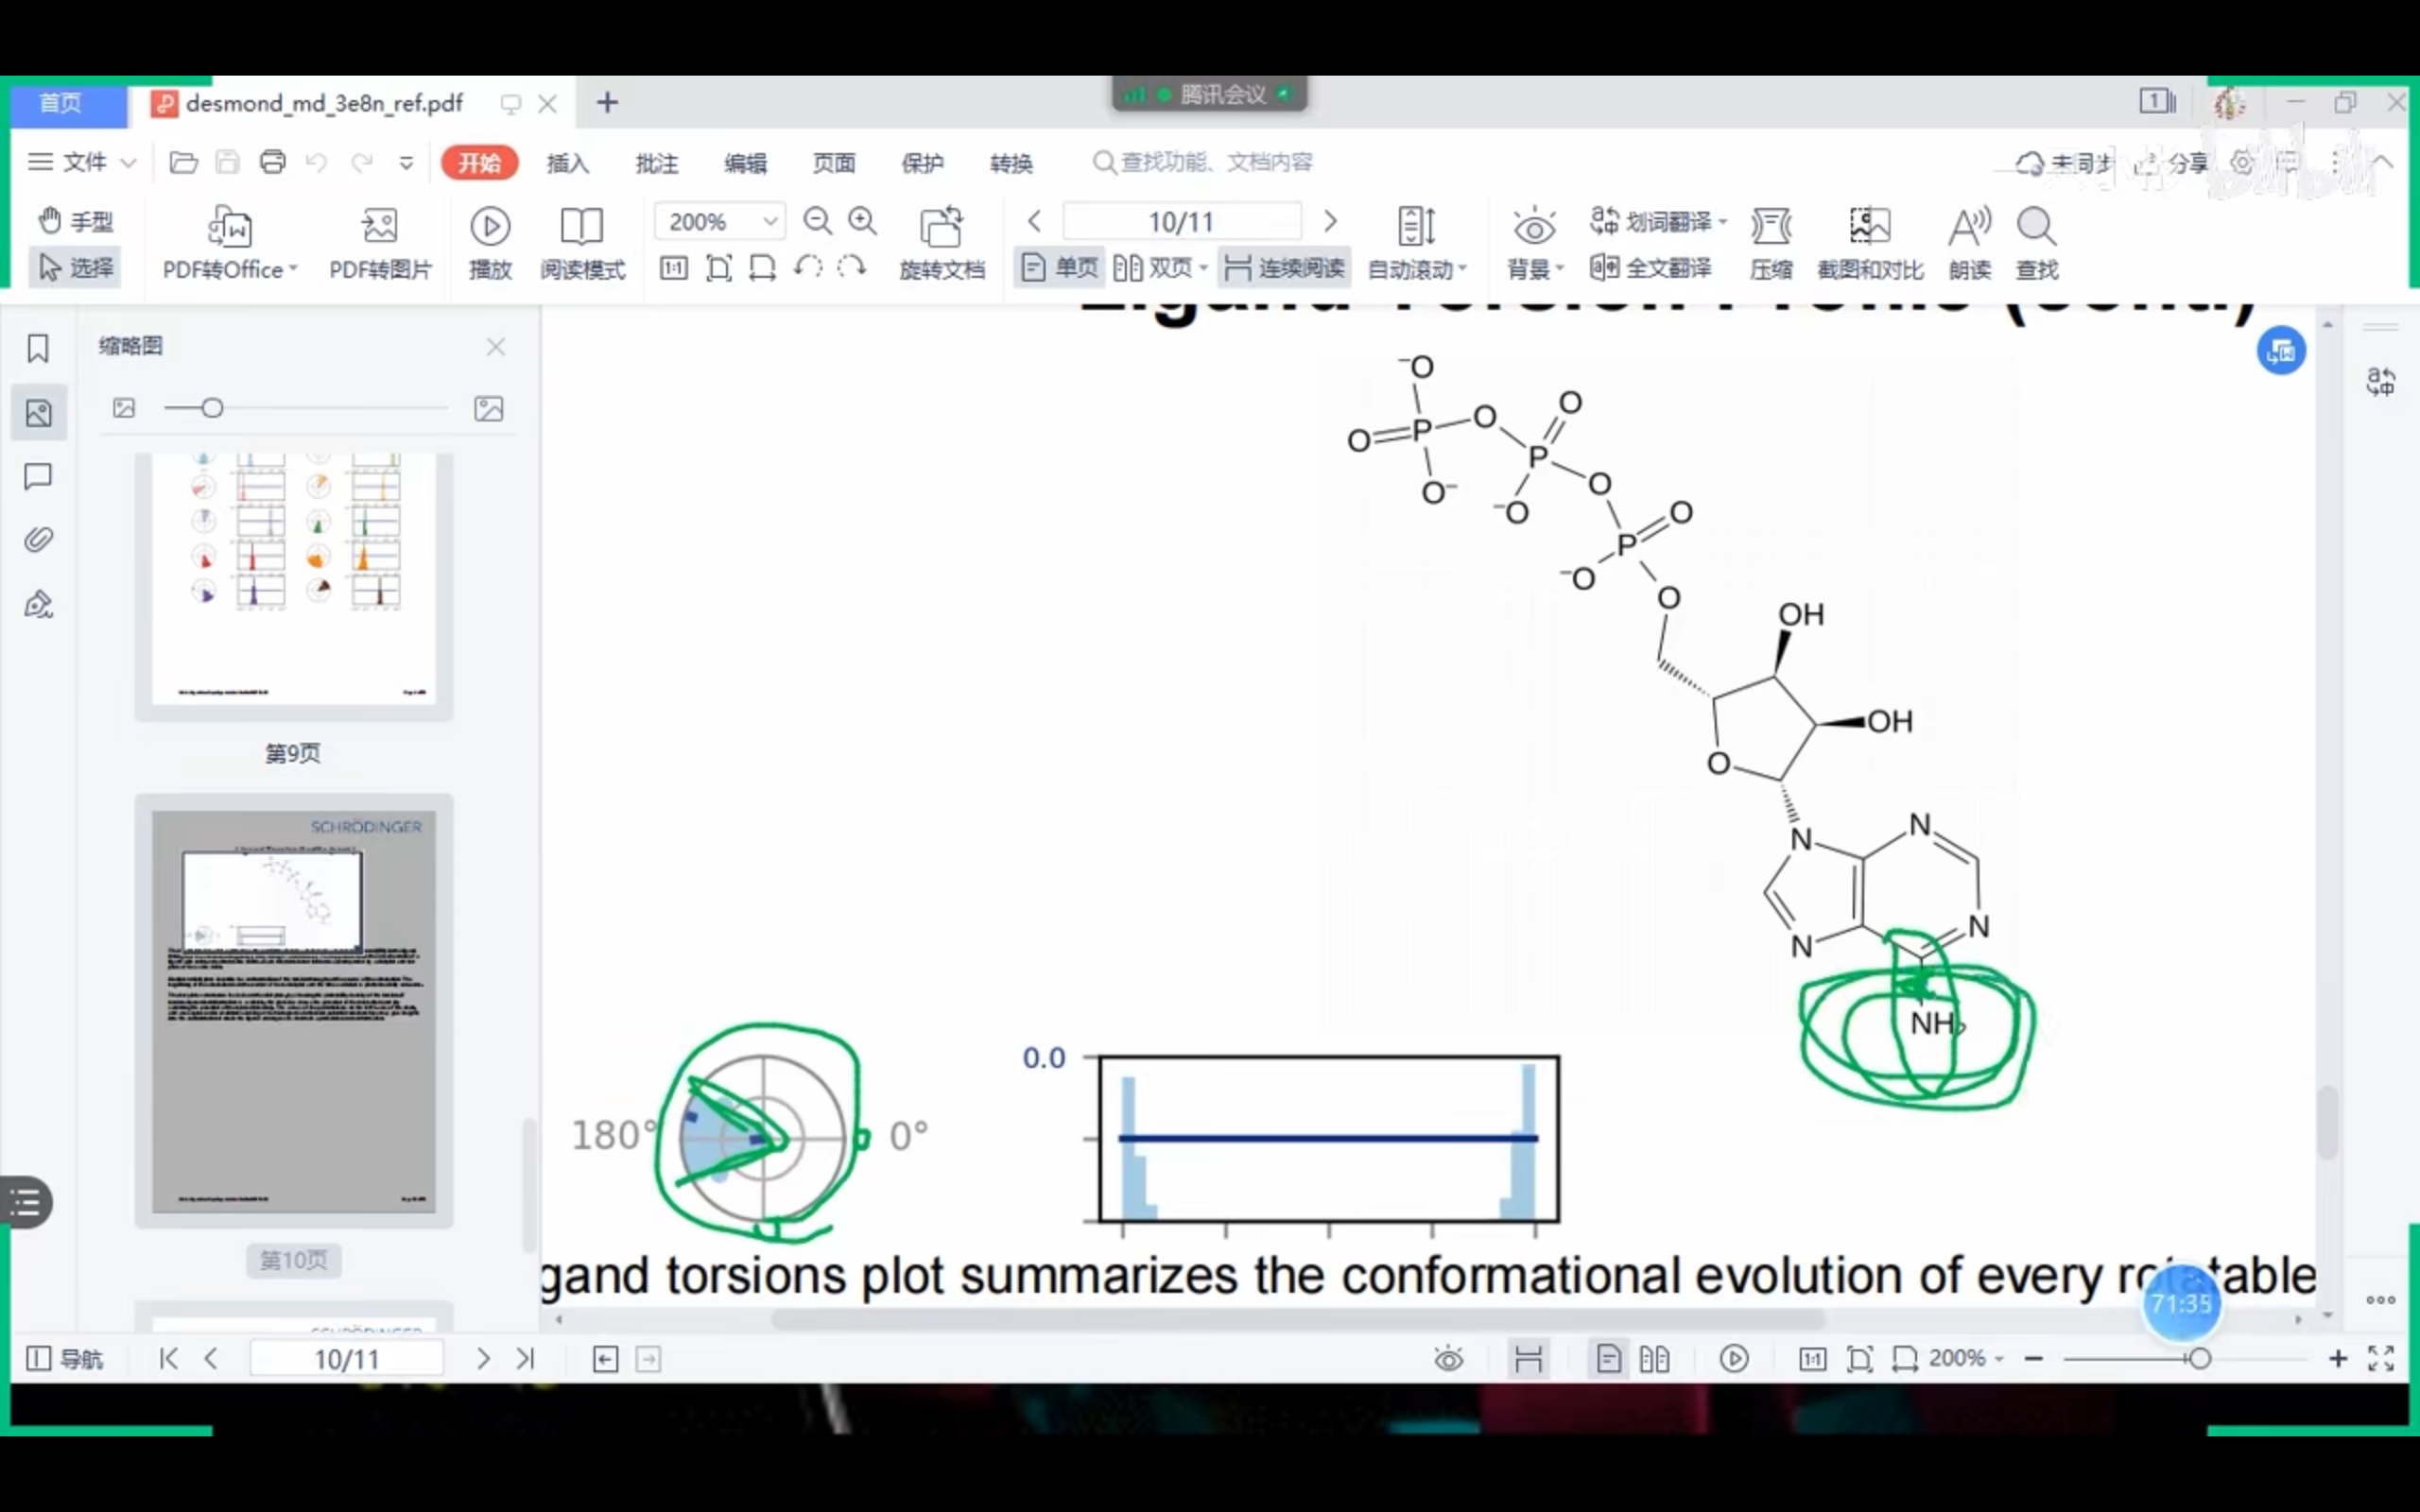Open the attachments paperclip panel

(x=38, y=540)
